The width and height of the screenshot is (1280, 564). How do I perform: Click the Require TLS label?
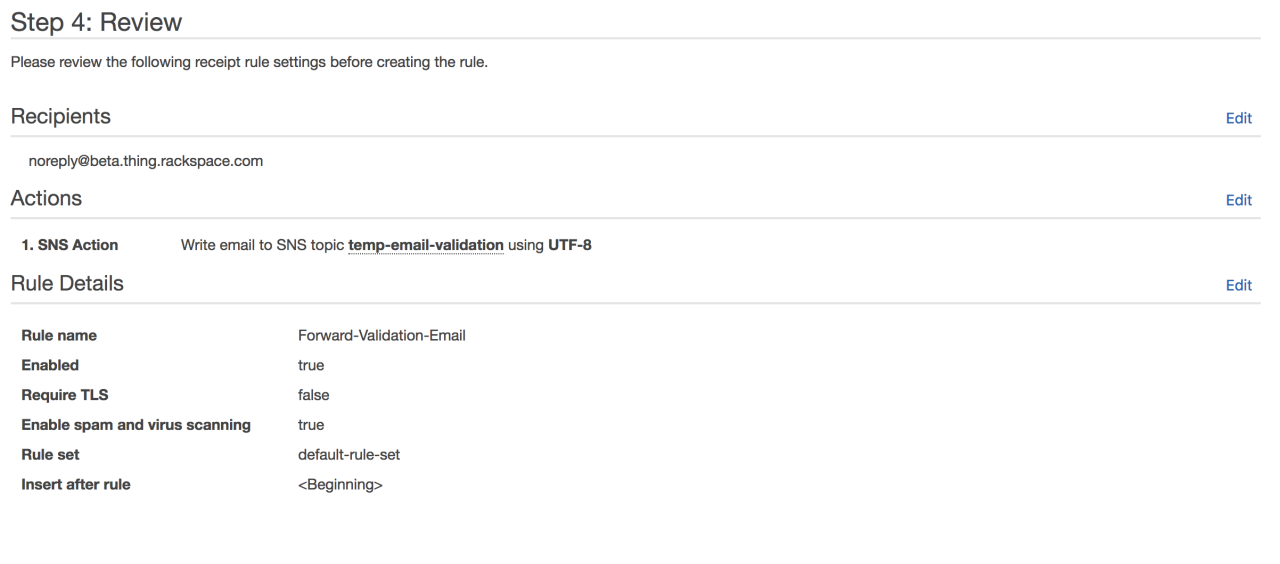click(x=65, y=395)
